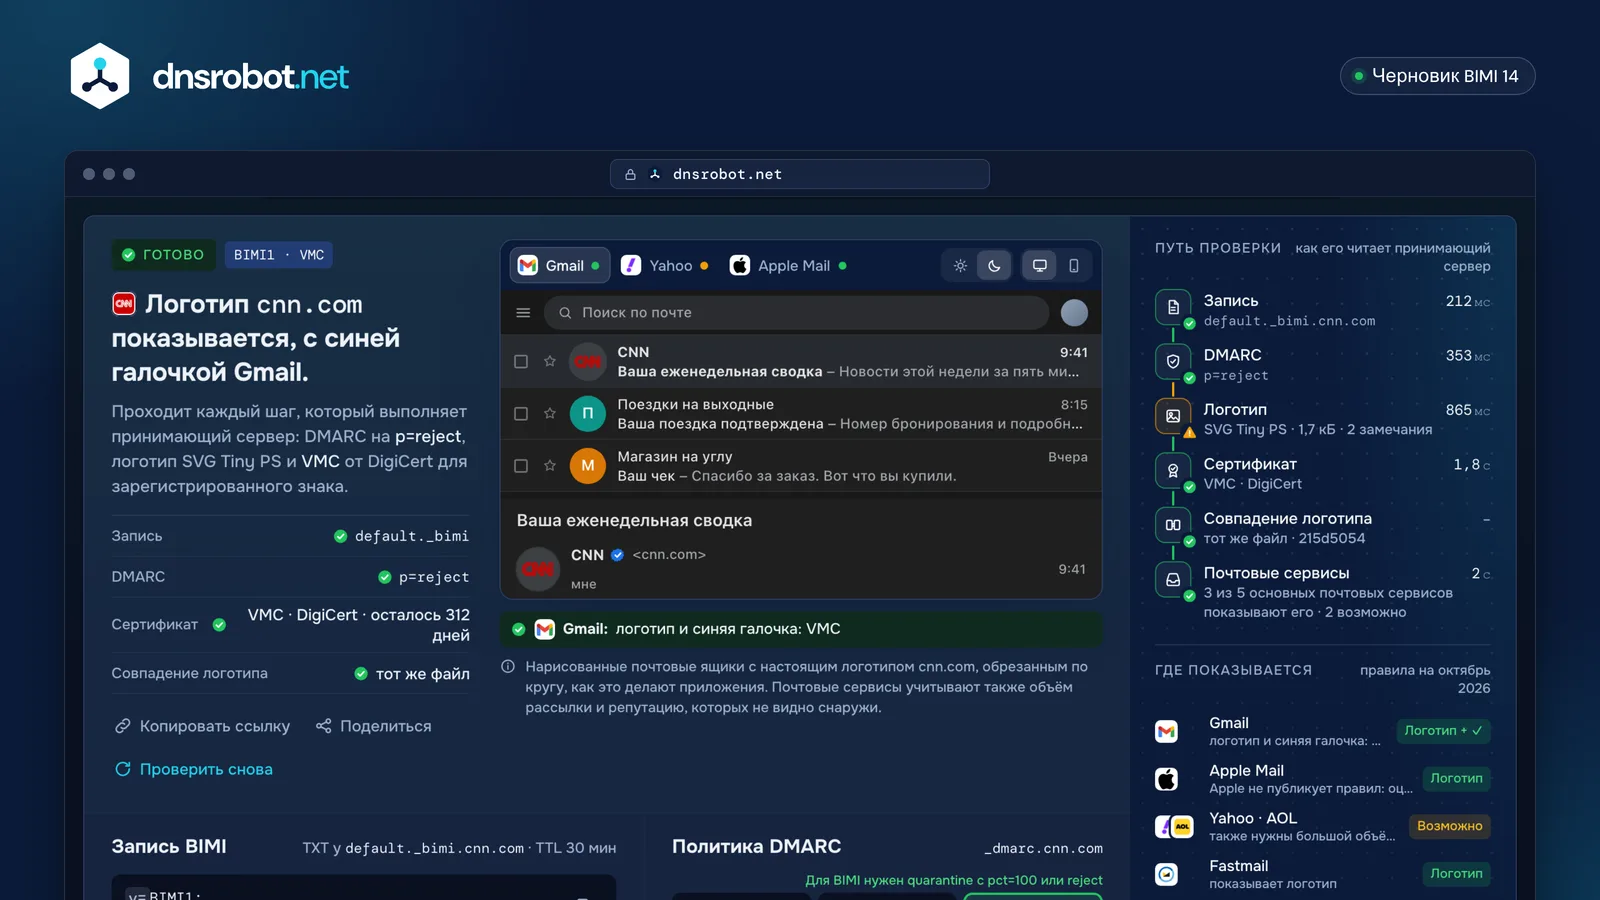Switch preview to mobile view
This screenshot has height=900, width=1600.
[x=1074, y=266]
